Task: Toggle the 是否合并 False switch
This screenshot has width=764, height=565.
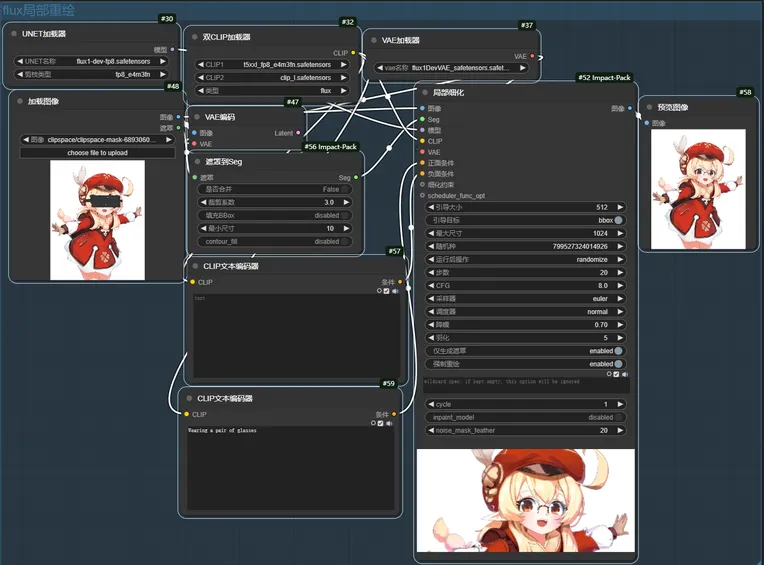Action: 345,189
